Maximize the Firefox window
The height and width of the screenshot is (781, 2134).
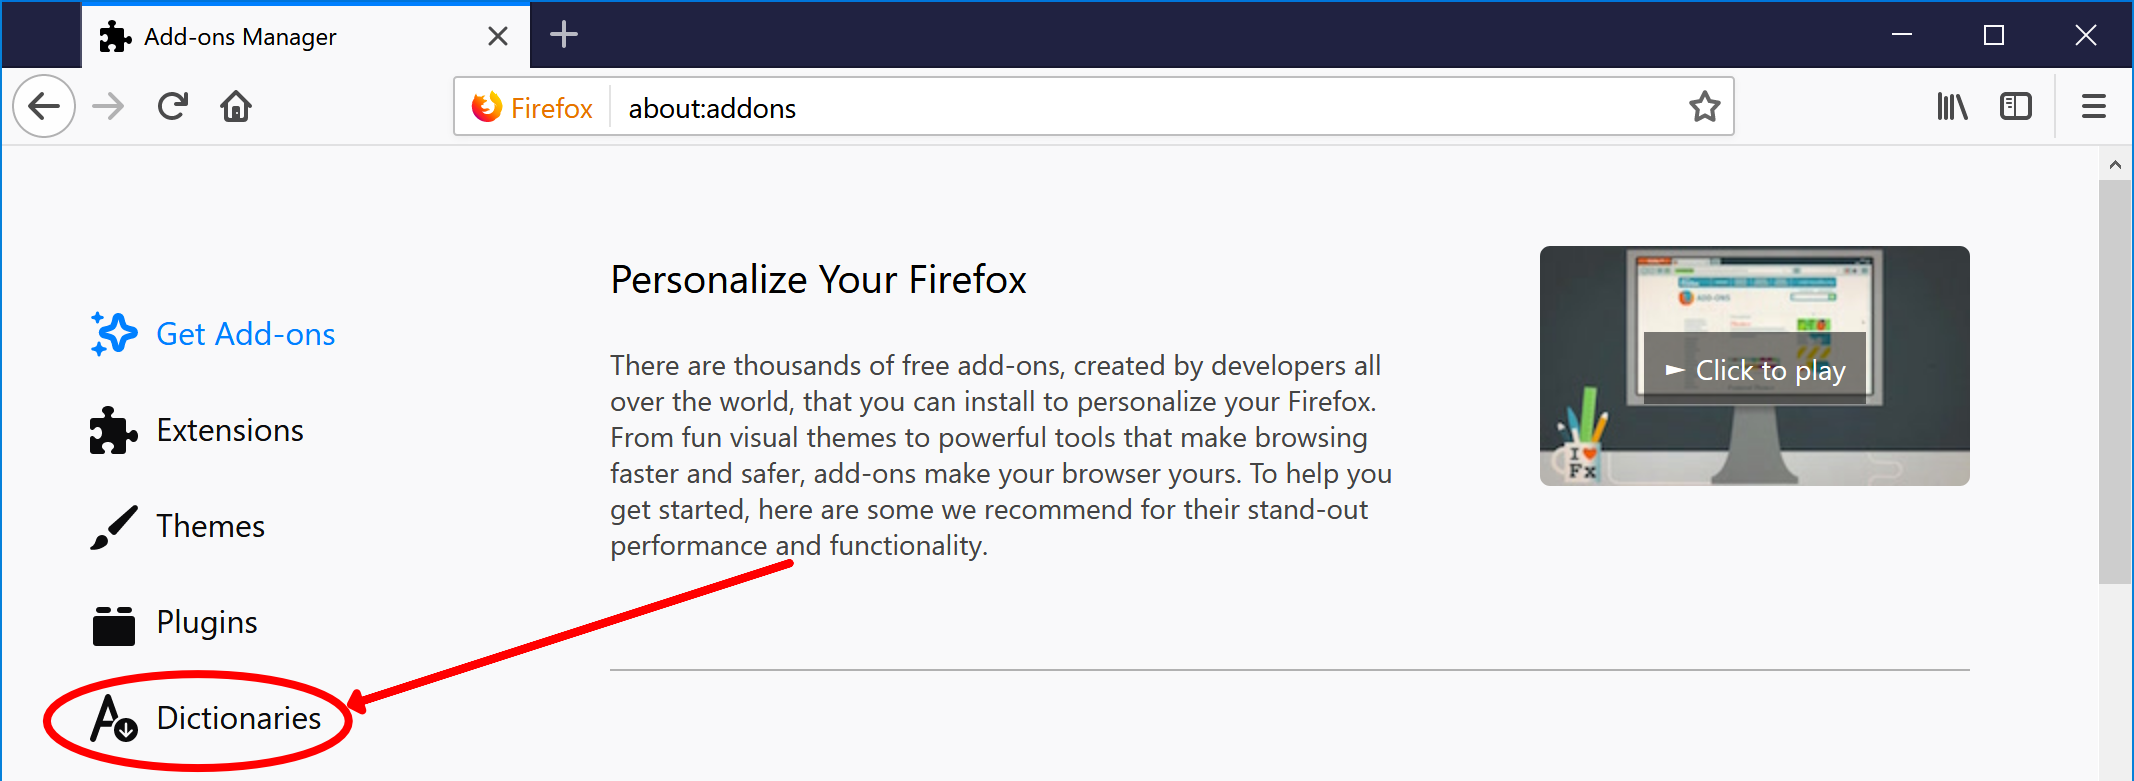pyautogui.click(x=1994, y=35)
